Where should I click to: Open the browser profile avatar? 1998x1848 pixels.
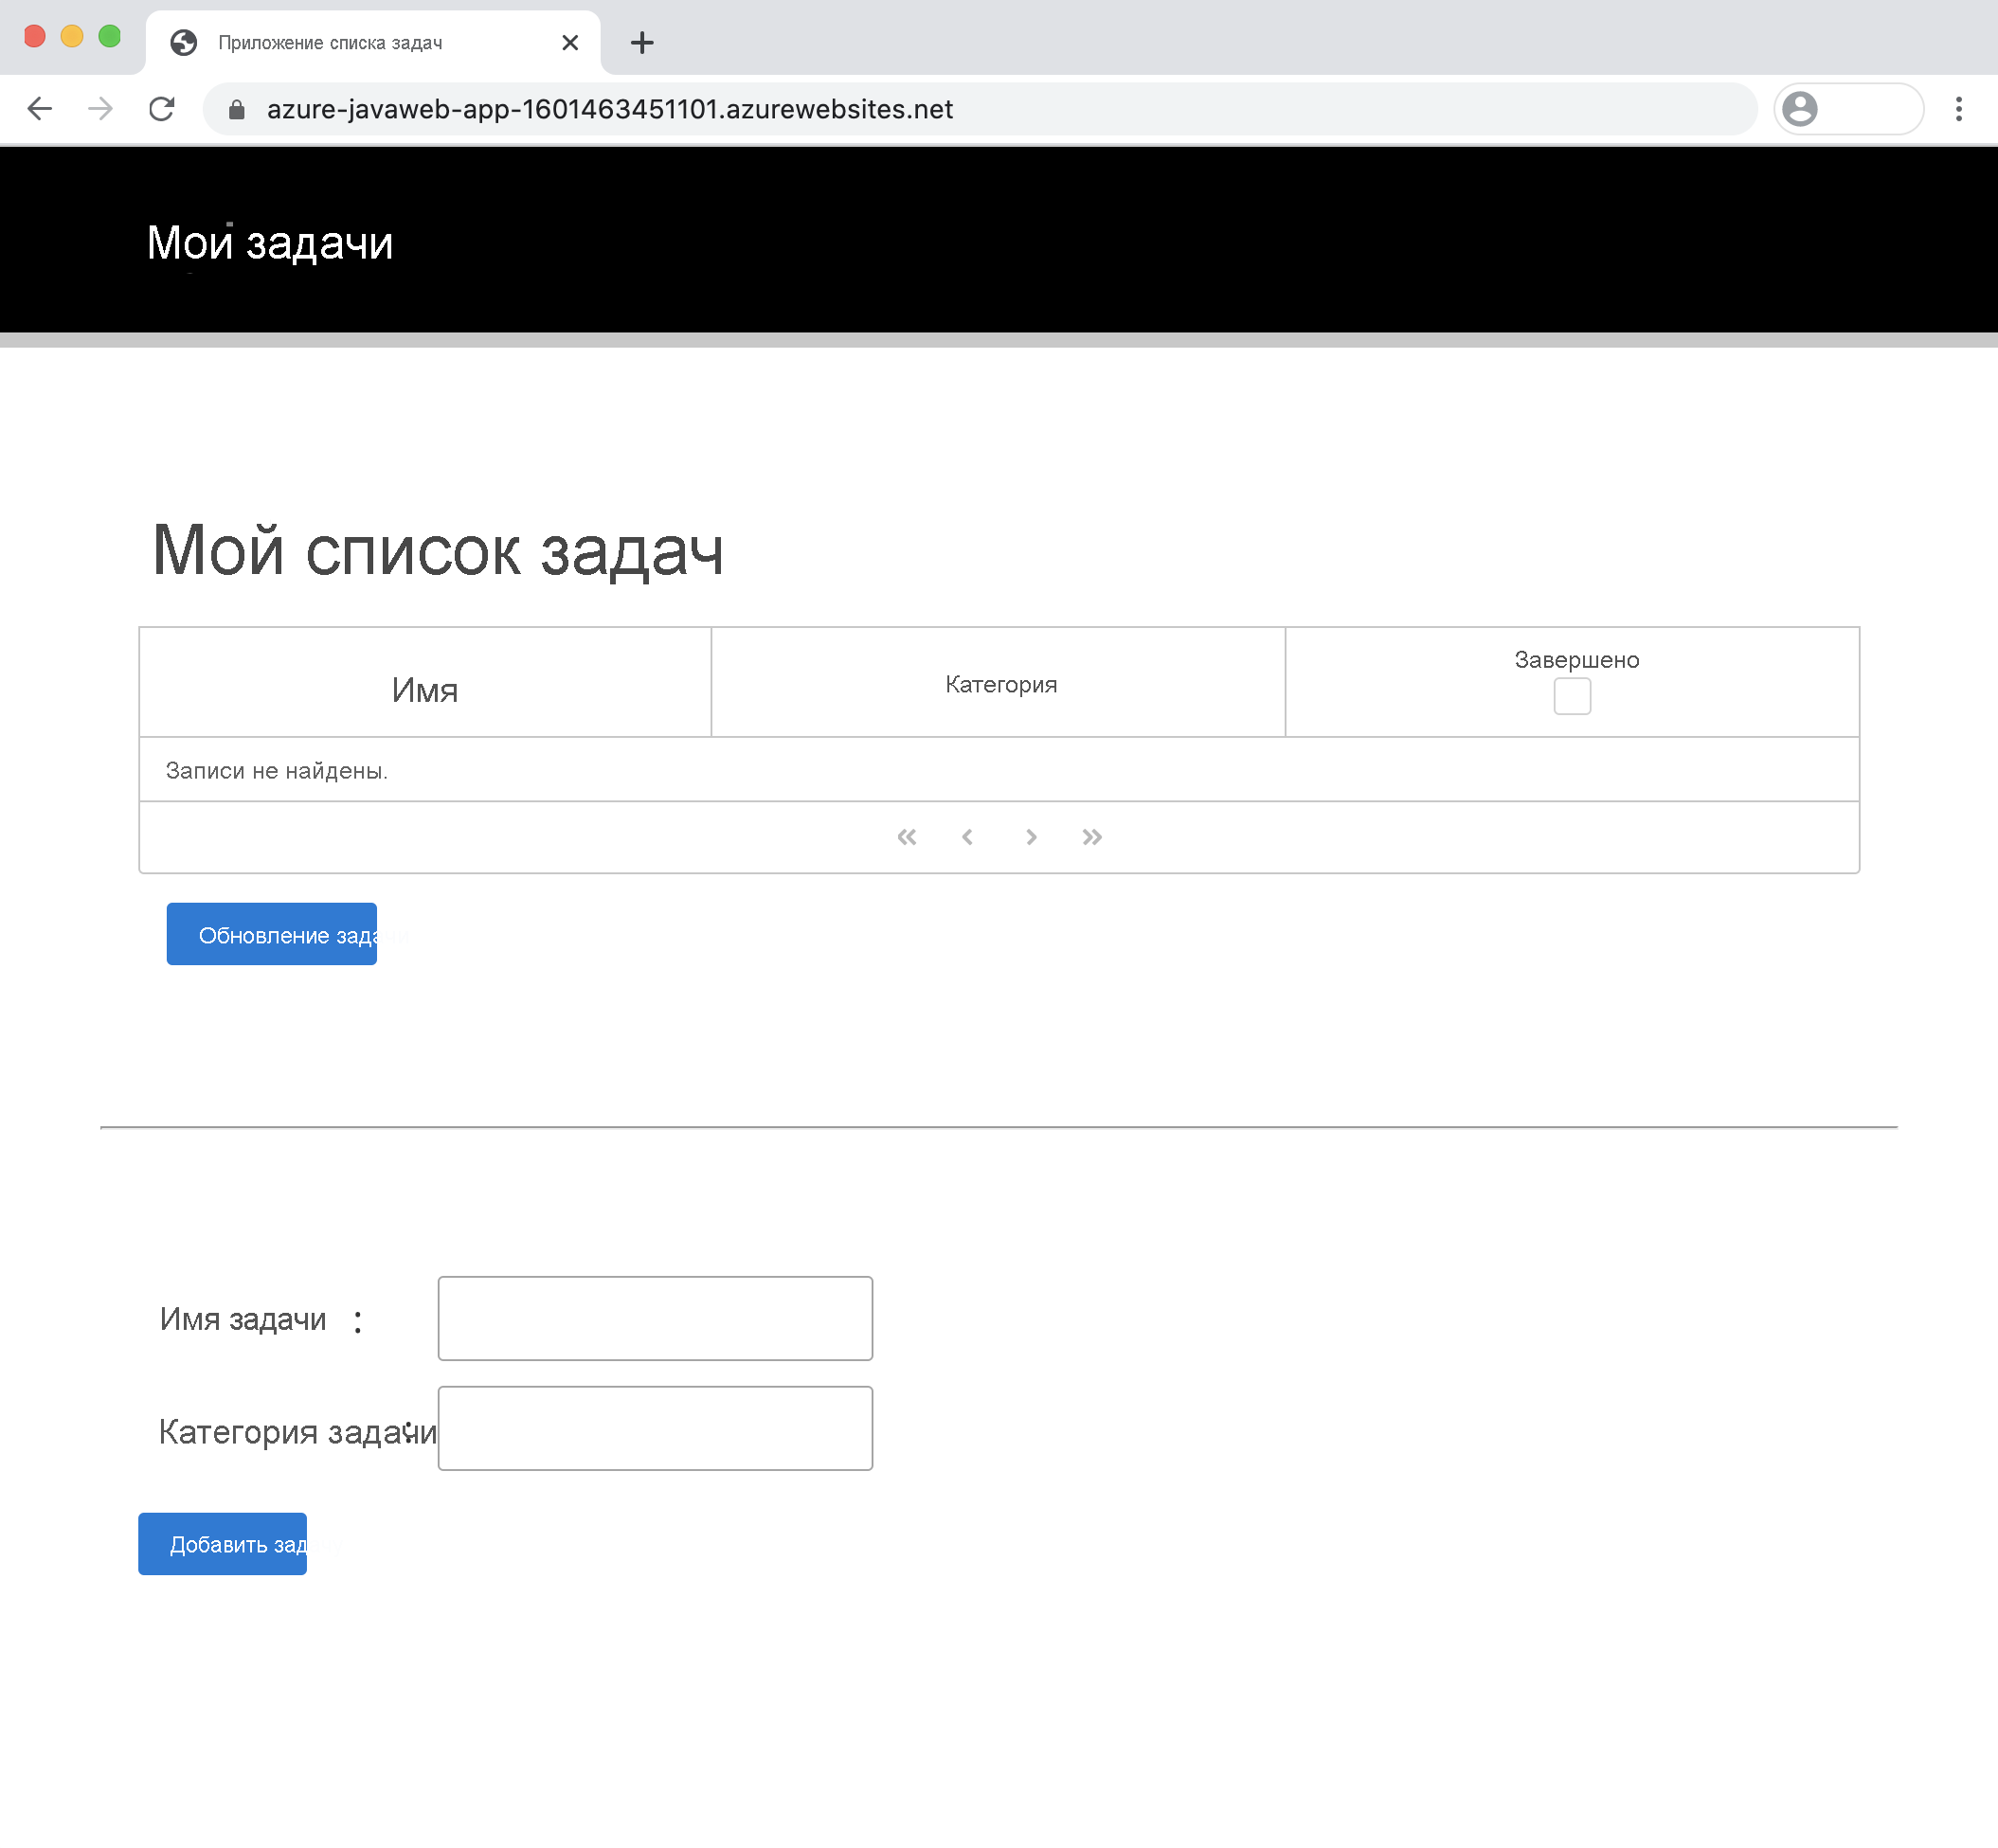1800,108
